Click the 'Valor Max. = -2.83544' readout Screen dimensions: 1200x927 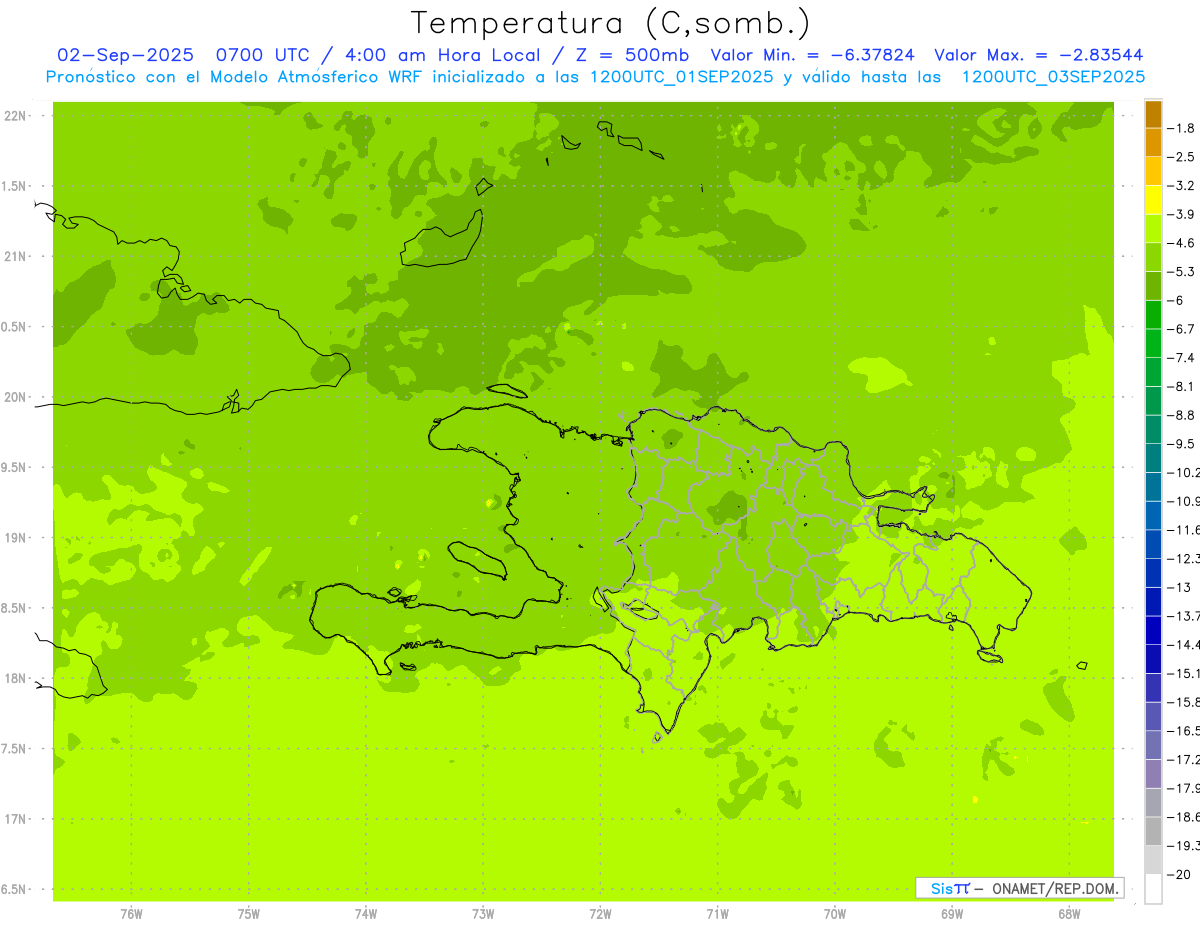[1038, 55]
